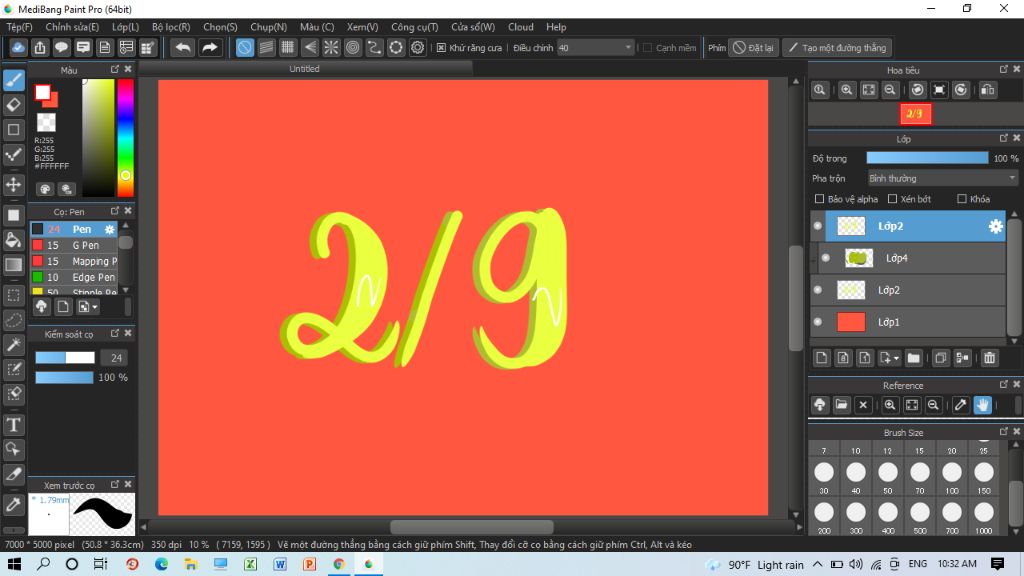
Task: Add a new layer folder
Action: [x=914, y=358]
